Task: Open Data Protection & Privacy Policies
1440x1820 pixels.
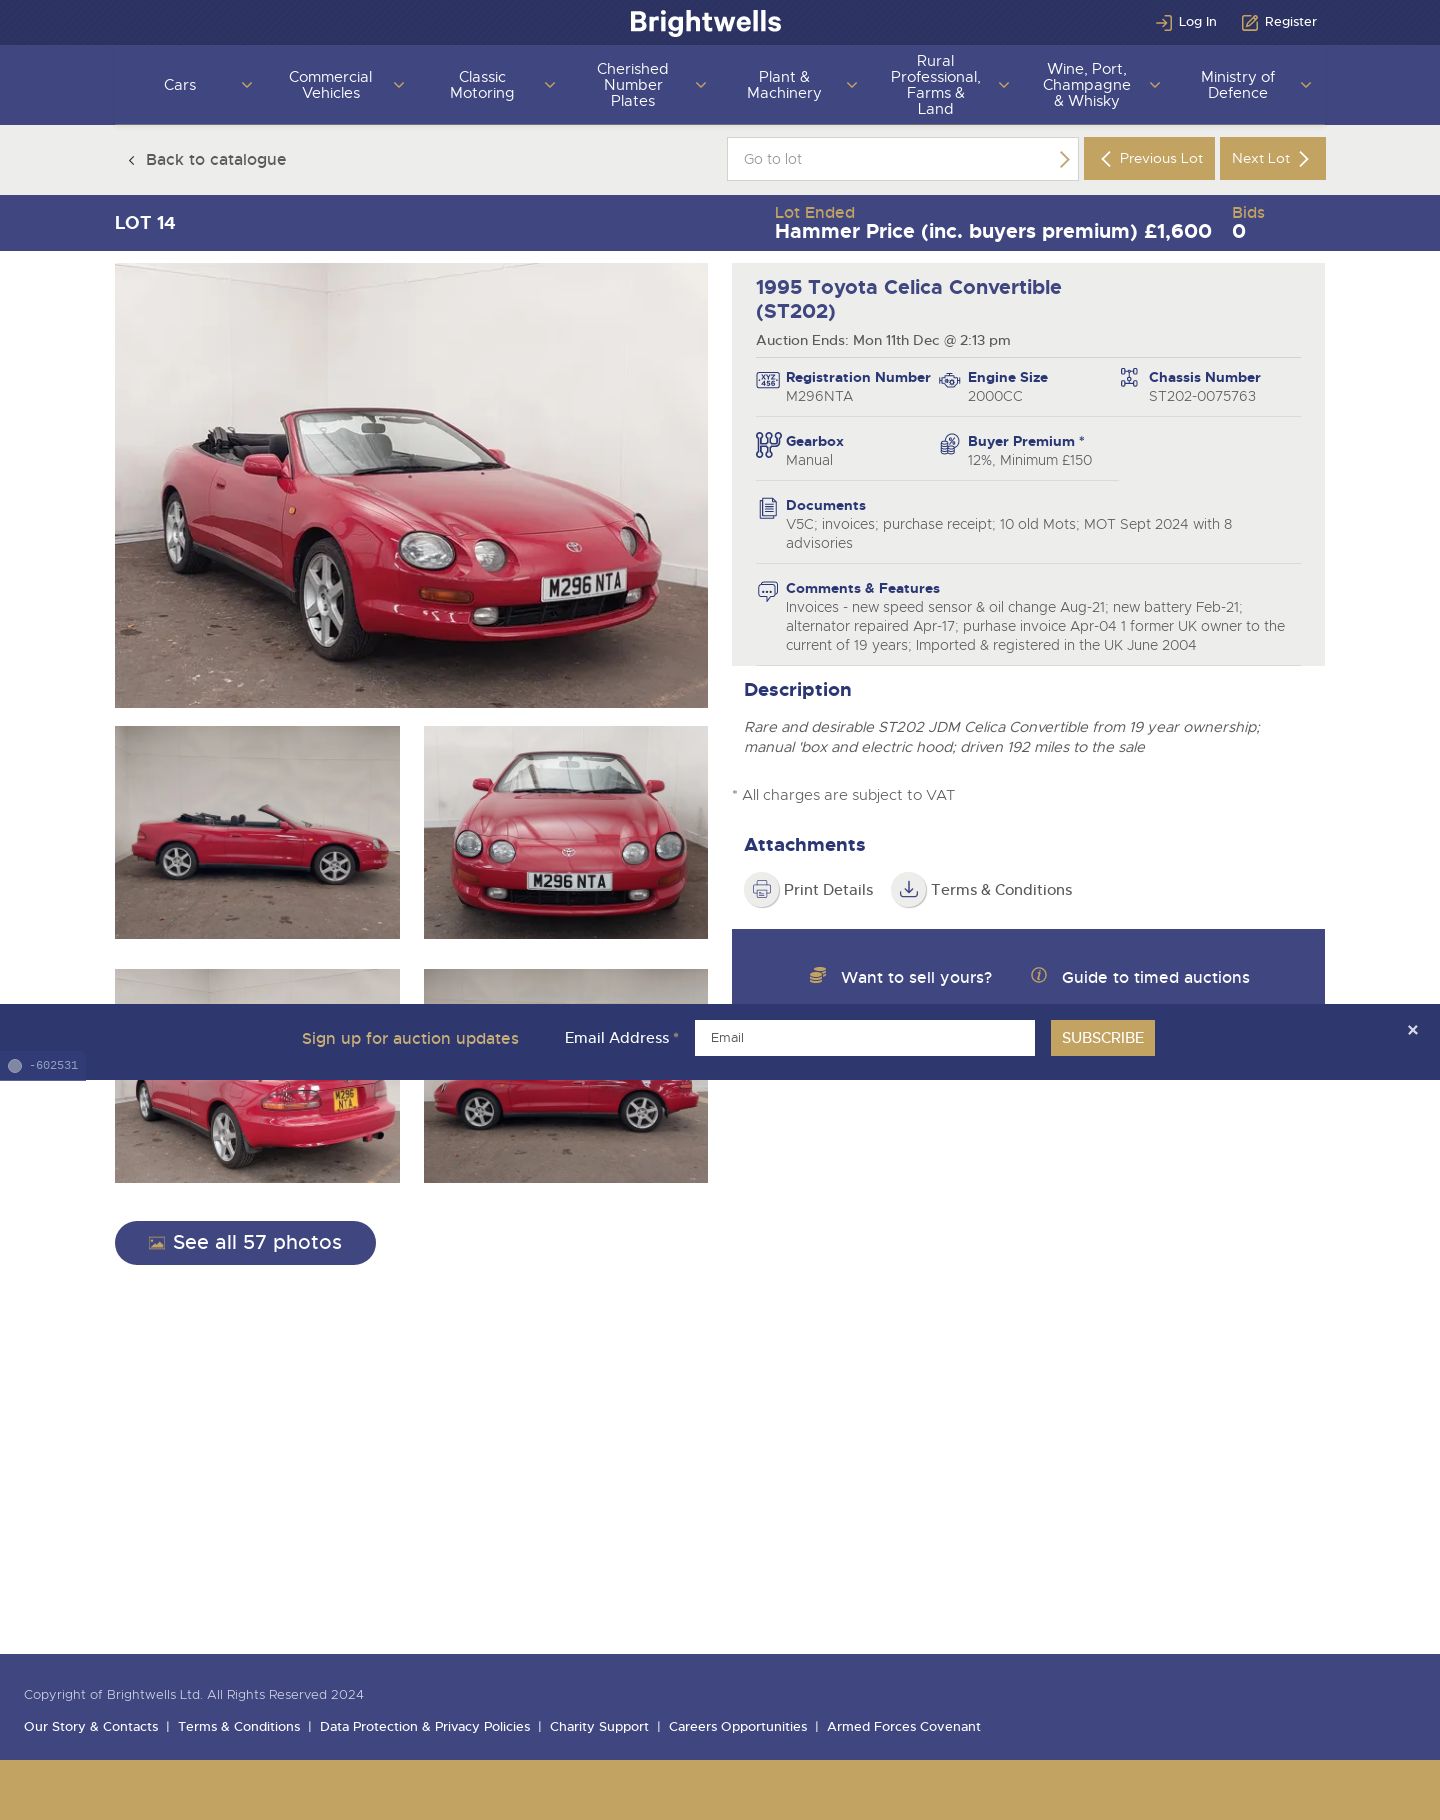Action: pyautogui.click(x=425, y=1727)
